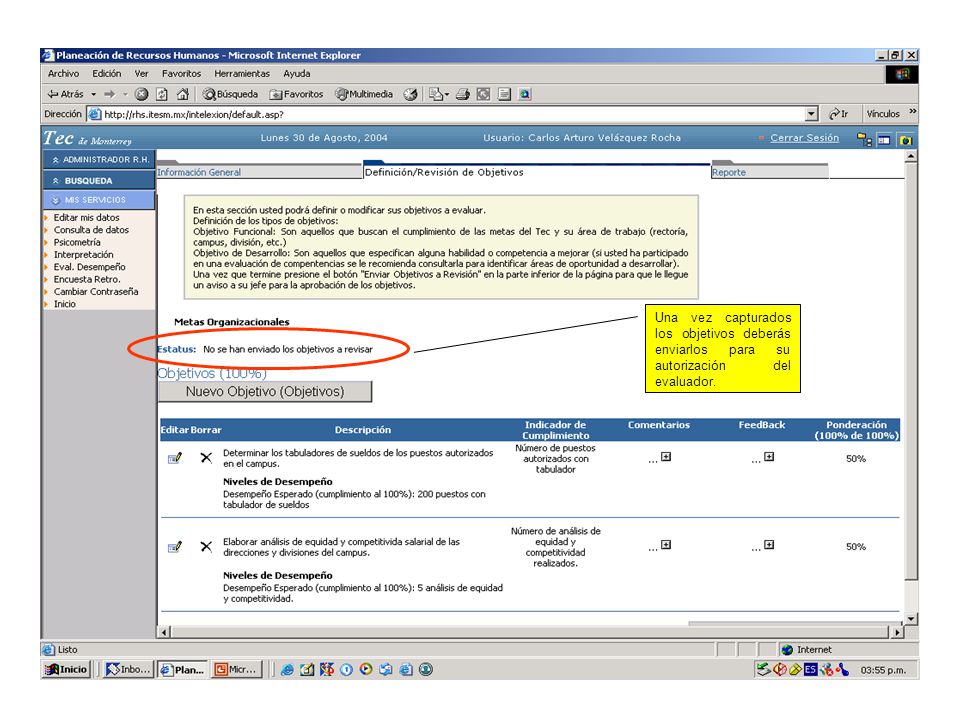Open the Interpretación link

(83, 255)
